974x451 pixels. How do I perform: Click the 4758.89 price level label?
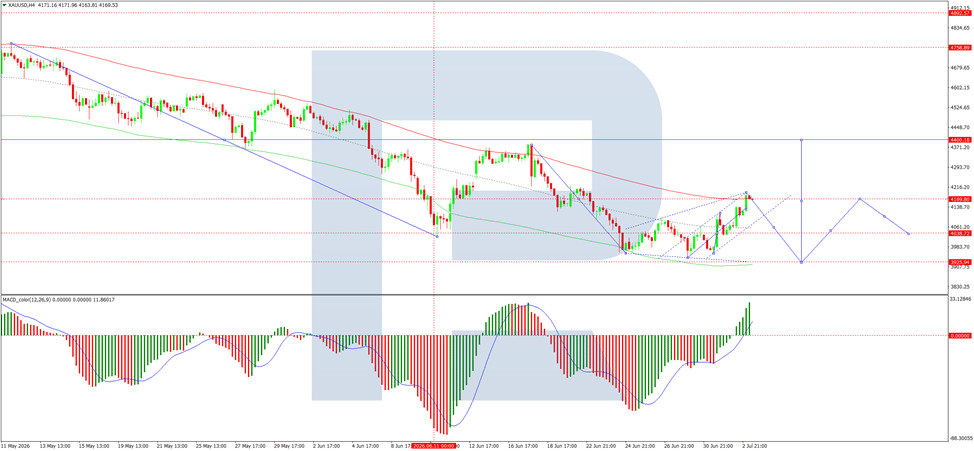click(x=960, y=47)
